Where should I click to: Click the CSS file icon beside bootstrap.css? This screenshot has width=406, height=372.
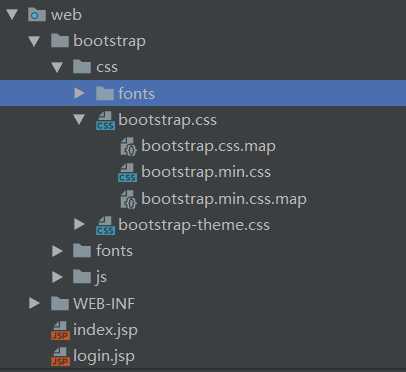[x=105, y=121]
